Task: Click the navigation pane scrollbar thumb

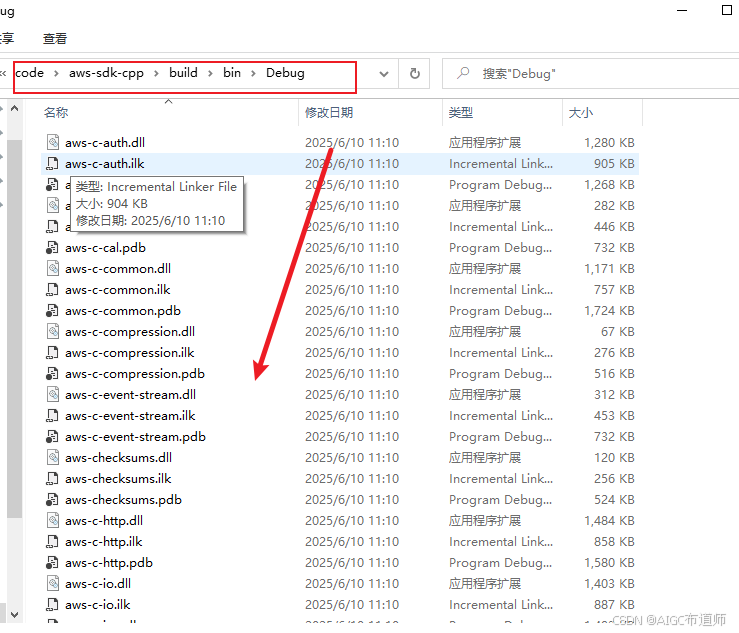Action: click(x=15, y=329)
